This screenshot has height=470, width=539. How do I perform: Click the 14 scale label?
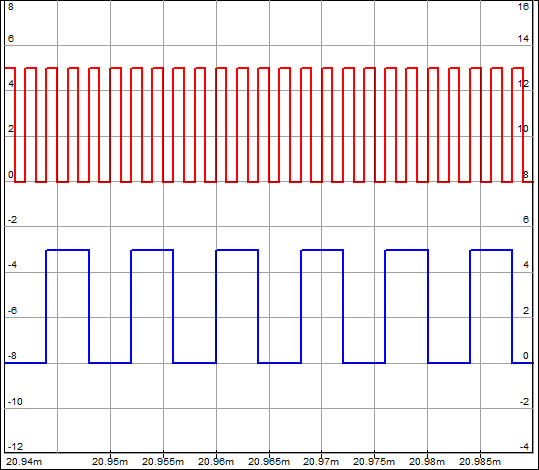(523, 39)
